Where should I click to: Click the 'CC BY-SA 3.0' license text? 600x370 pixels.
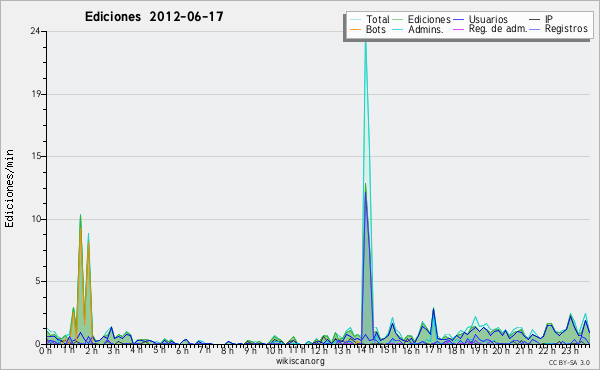pos(569,362)
